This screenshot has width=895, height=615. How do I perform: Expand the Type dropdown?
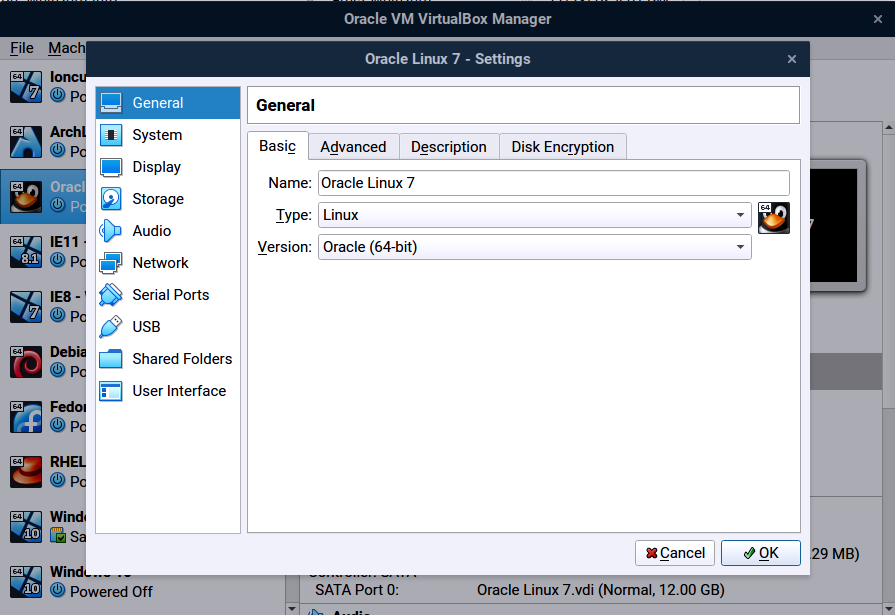click(740, 214)
